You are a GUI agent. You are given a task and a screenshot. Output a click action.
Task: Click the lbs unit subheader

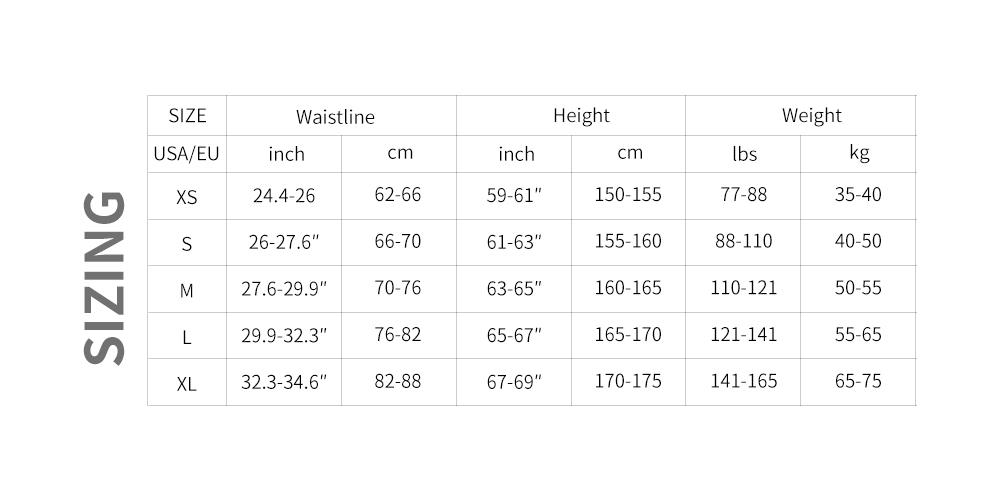click(x=744, y=154)
